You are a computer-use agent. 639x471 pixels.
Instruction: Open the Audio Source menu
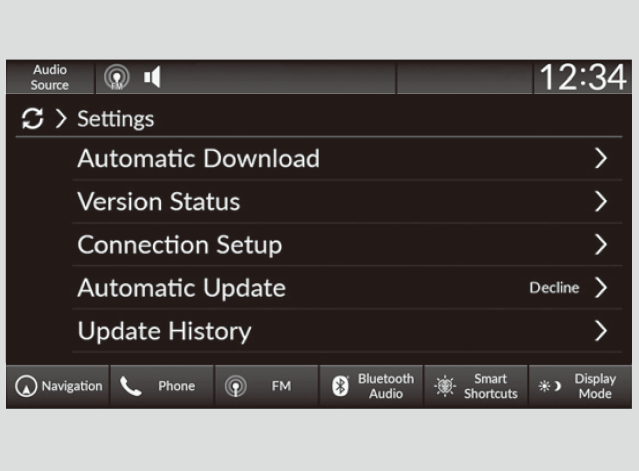tap(49, 78)
